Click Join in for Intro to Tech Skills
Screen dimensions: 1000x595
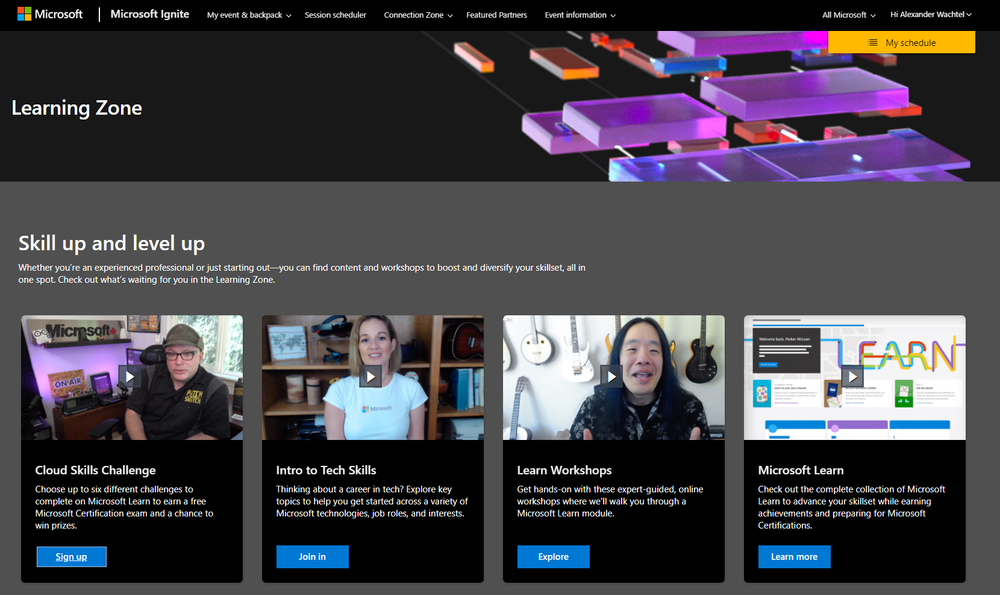pos(312,557)
